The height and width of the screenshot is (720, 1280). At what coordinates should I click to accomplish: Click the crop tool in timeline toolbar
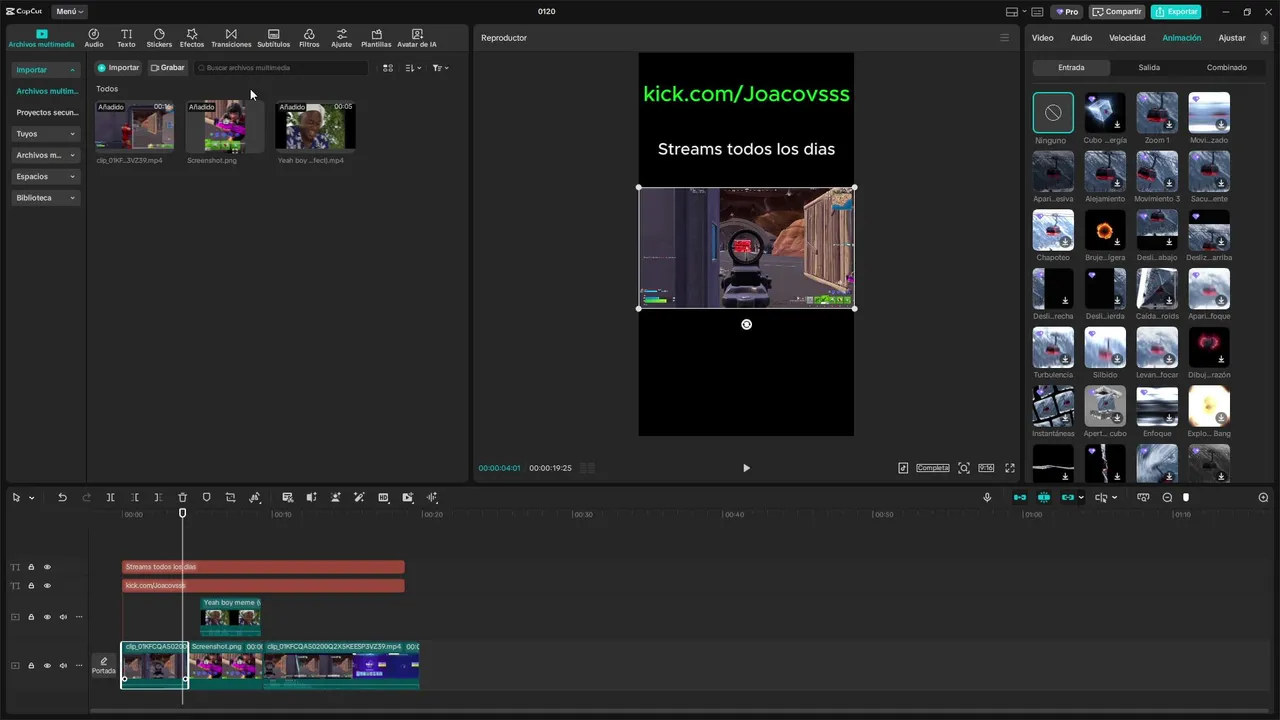(x=230, y=497)
